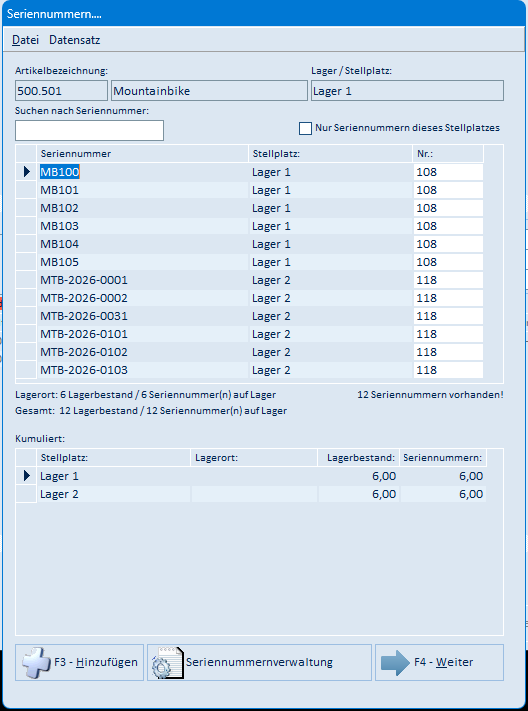Click the Nr. column header
This screenshot has width=528, height=711.
[448, 154]
